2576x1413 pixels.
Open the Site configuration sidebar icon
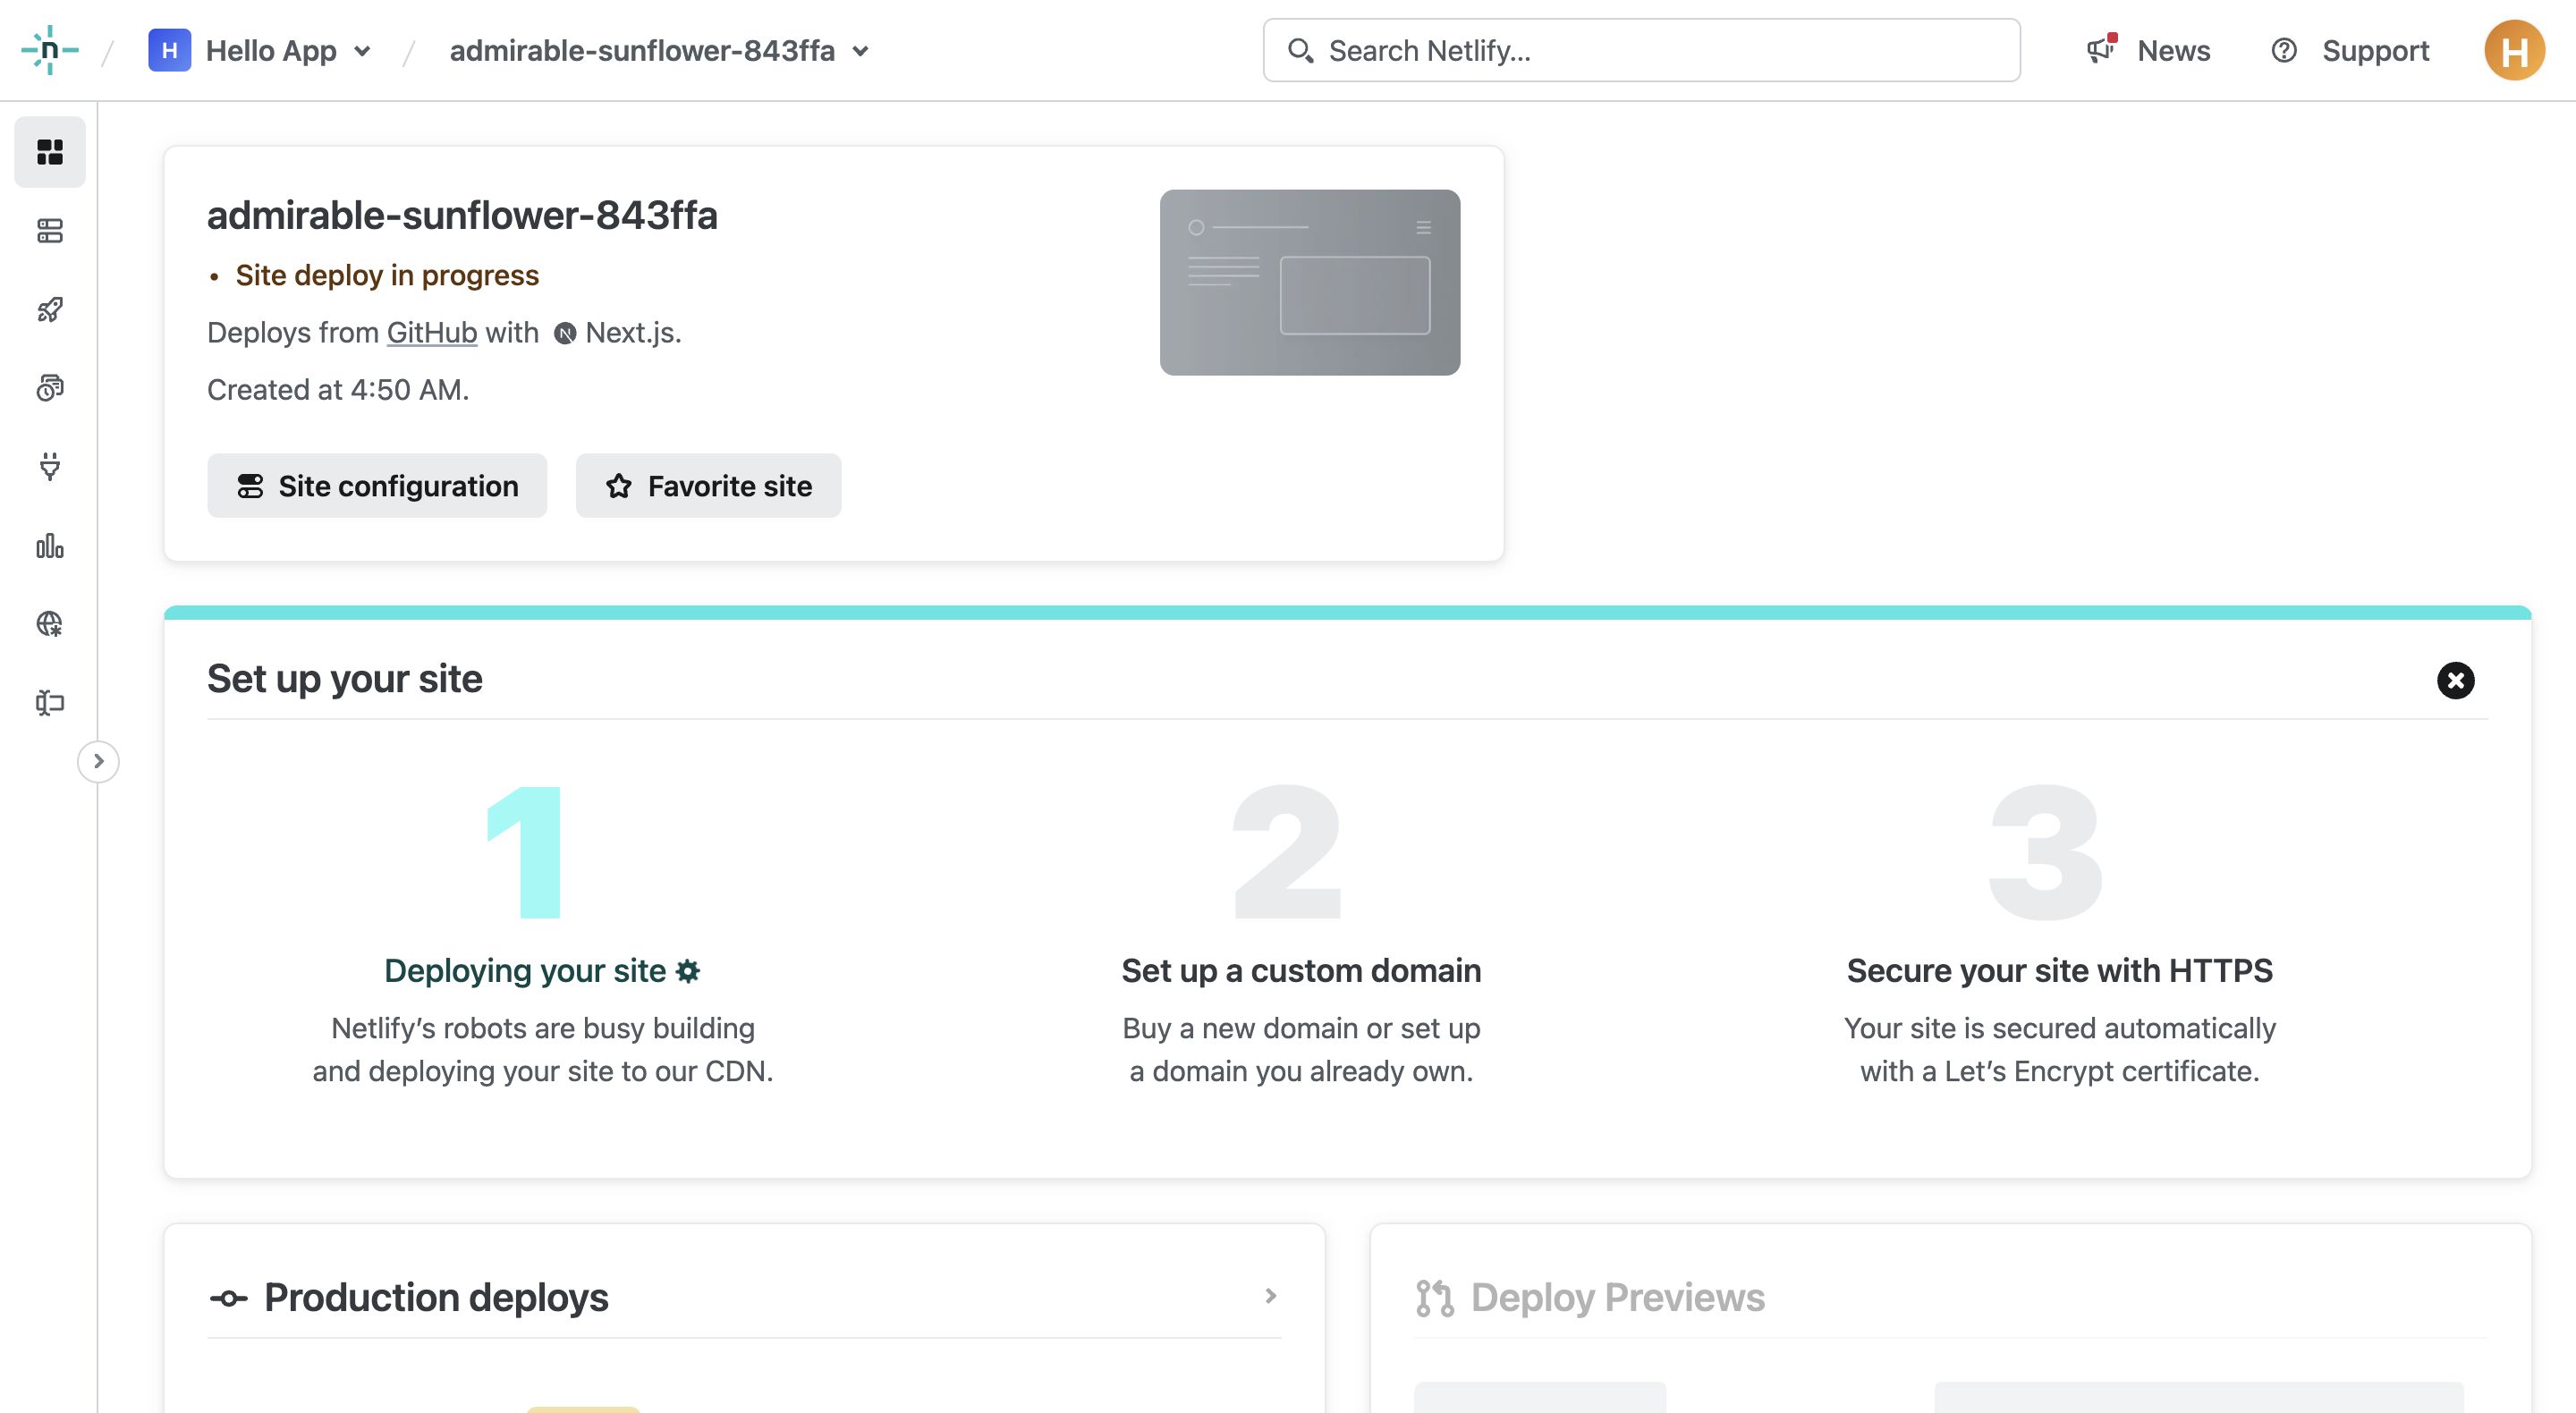pyautogui.click(x=50, y=231)
